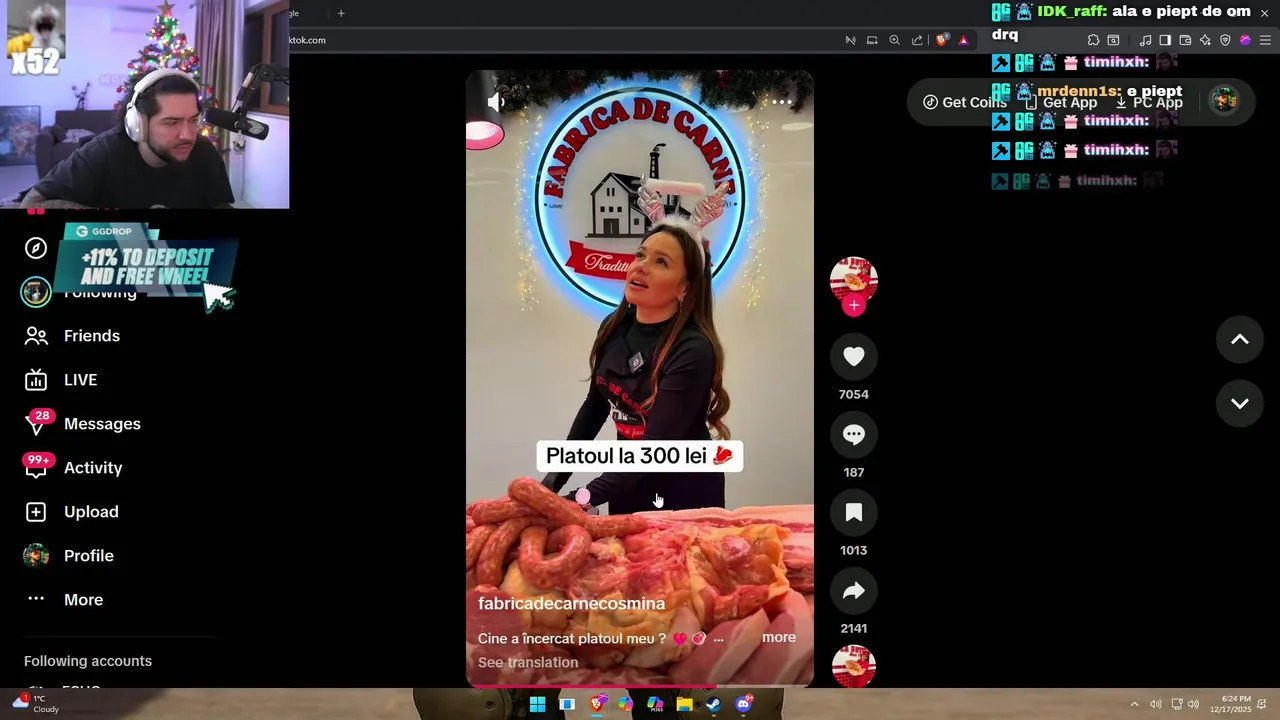
Task: Open the video three-dot options menu
Action: coord(782,102)
